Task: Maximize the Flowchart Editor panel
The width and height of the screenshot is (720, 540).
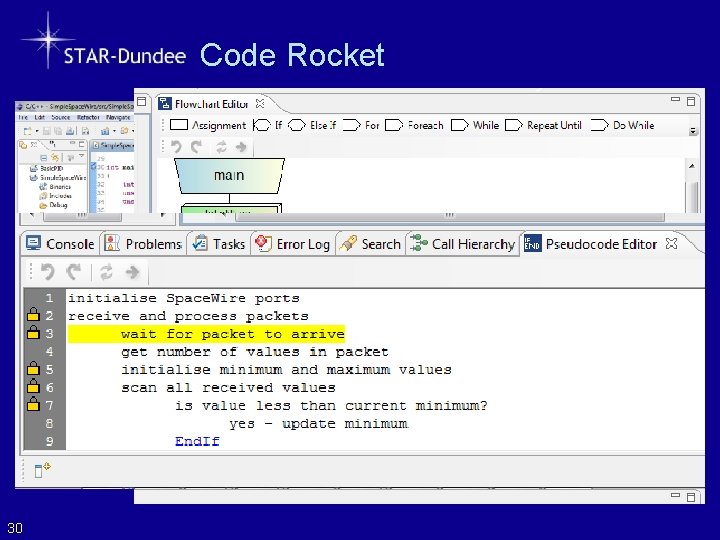Action: [x=691, y=101]
